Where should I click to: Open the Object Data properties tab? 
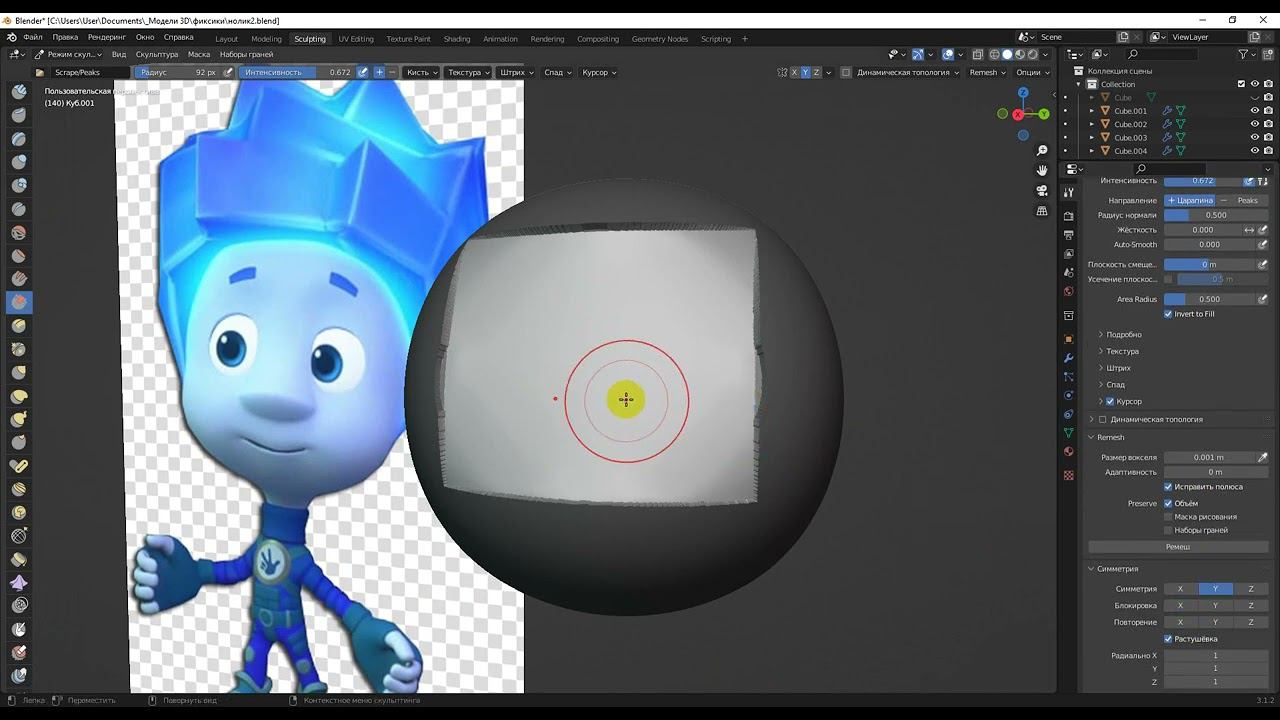click(x=1069, y=433)
